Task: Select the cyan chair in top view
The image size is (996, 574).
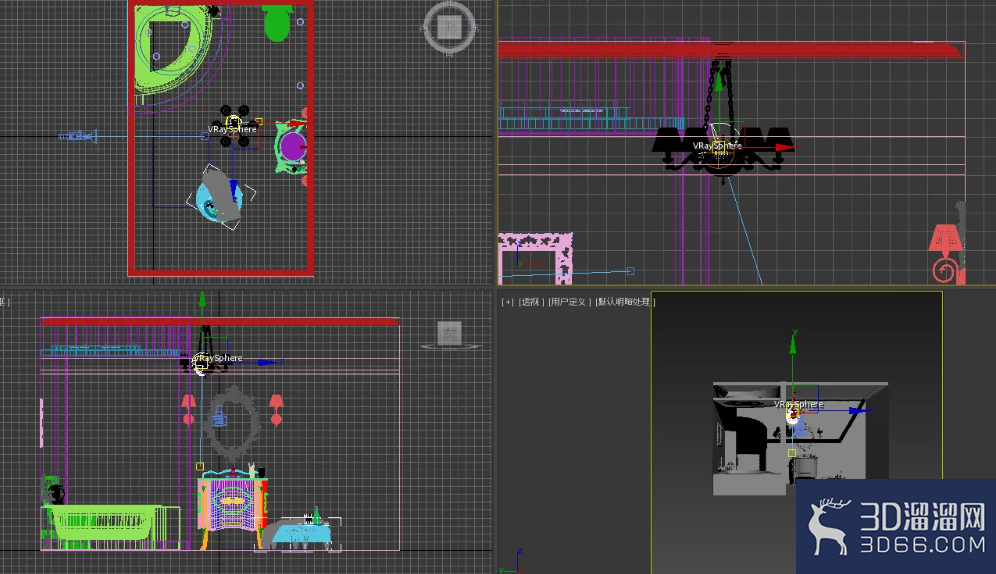Action: coord(220,197)
